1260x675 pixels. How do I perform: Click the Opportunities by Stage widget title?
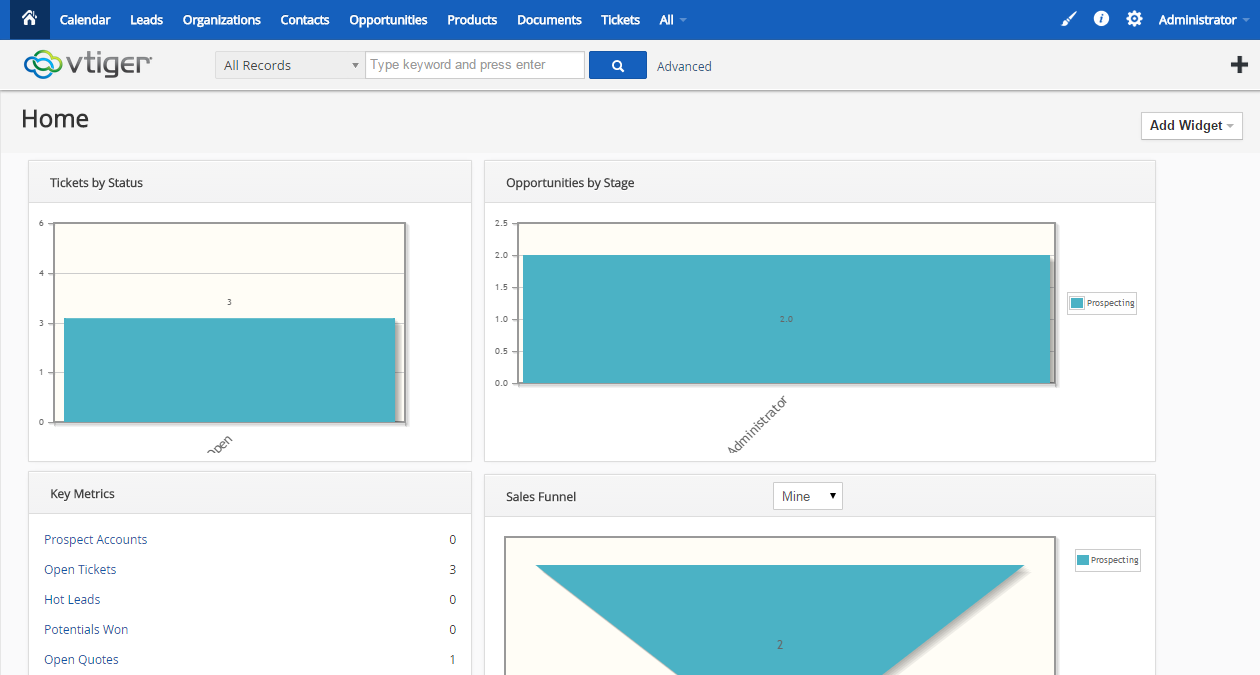[x=570, y=183]
